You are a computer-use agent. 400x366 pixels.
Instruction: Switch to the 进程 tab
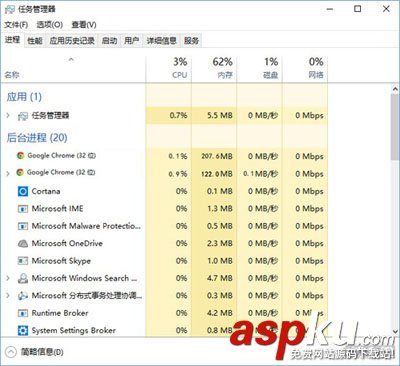click(x=12, y=40)
